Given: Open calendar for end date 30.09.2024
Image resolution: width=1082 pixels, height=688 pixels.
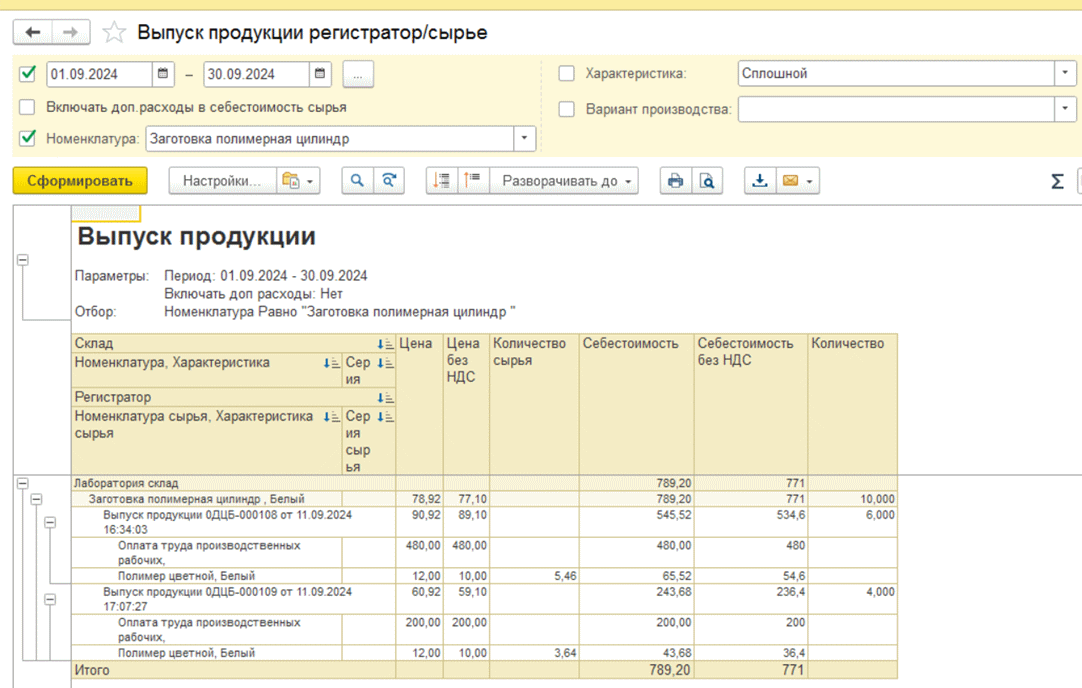Looking at the screenshot, I should [x=320, y=74].
